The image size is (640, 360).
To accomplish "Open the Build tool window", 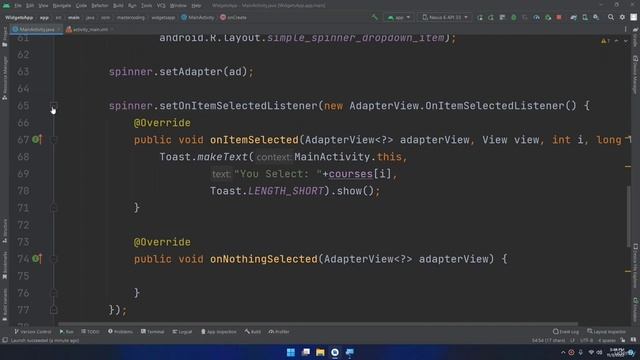I will click(253, 332).
